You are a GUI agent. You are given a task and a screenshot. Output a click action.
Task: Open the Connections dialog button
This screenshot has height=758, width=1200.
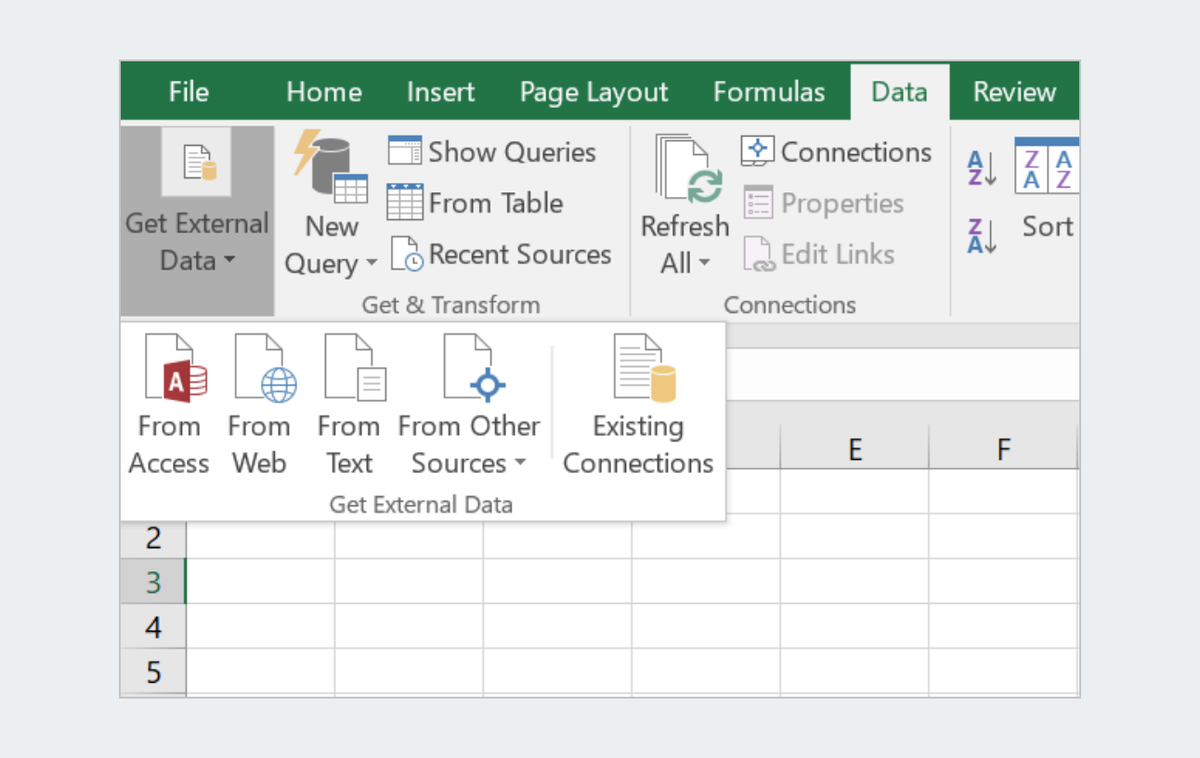[837, 152]
